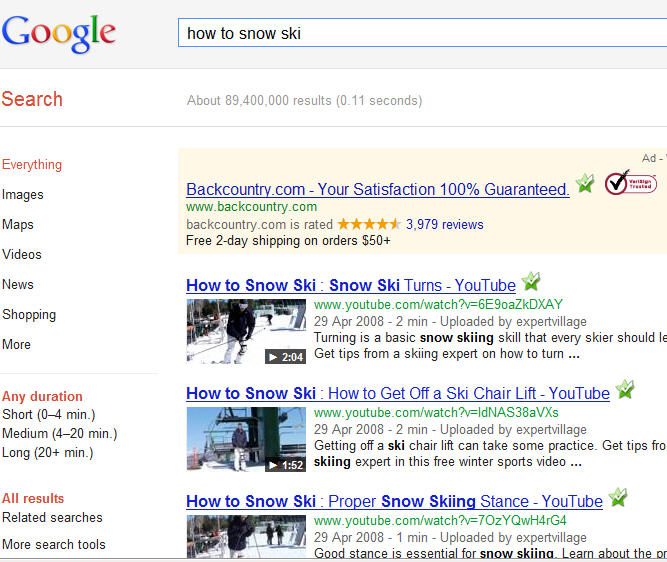Screen dimensions: 667x562
Task: Select the All results option
Action: 33,498
